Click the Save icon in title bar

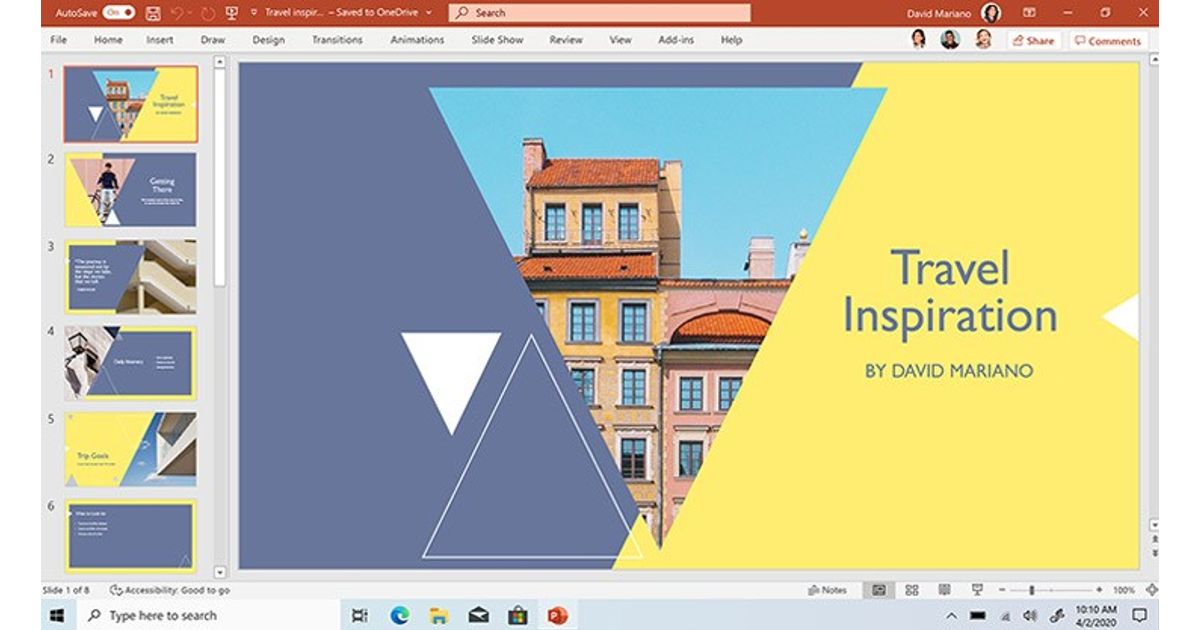coord(153,13)
